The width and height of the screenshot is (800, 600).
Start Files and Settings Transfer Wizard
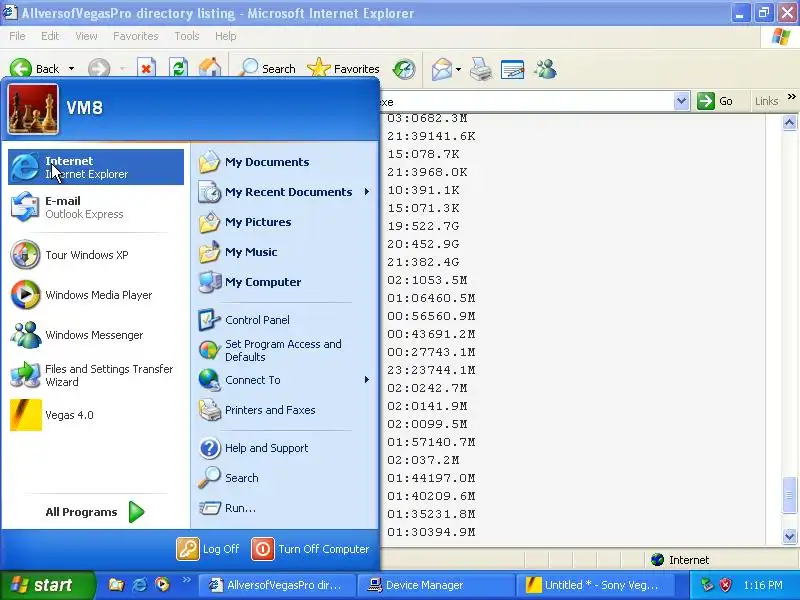point(96,375)
